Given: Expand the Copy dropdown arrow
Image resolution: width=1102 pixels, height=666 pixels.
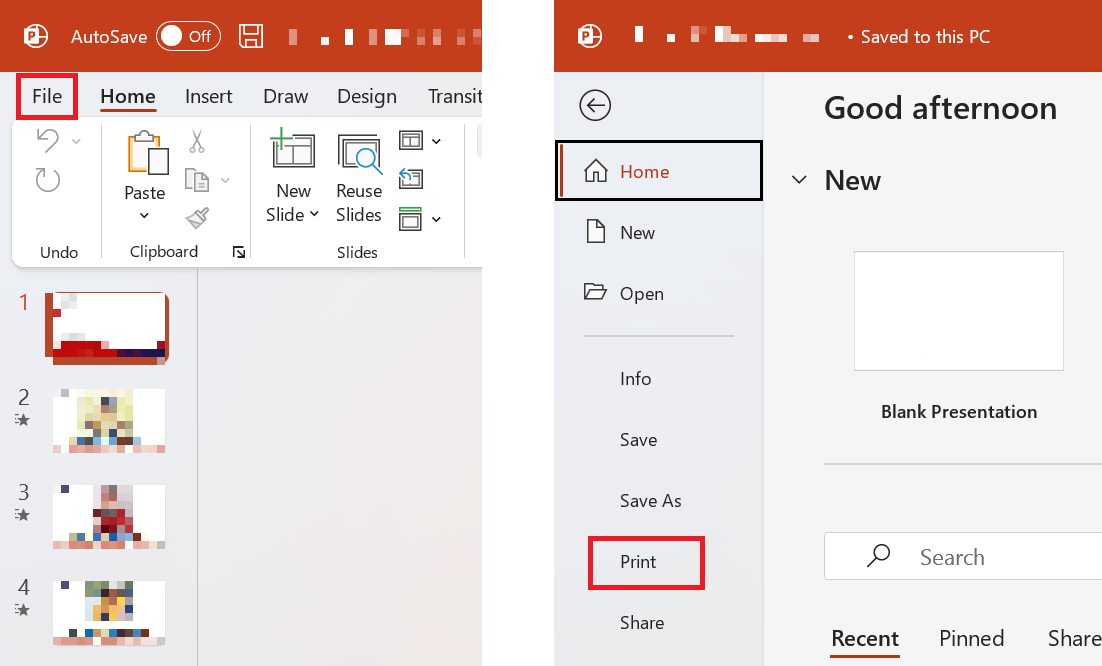Looking at the screenshot, I should (225, 181).
